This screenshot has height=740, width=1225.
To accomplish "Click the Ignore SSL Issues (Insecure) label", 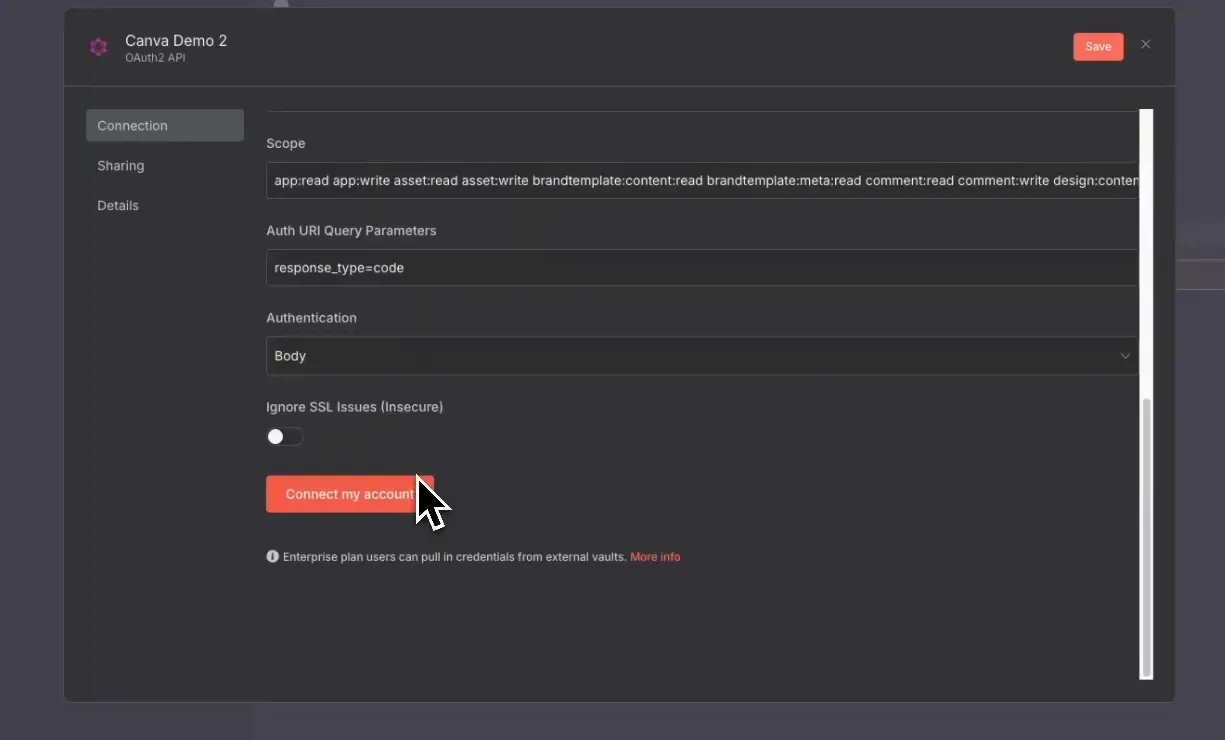I will 354,407.
